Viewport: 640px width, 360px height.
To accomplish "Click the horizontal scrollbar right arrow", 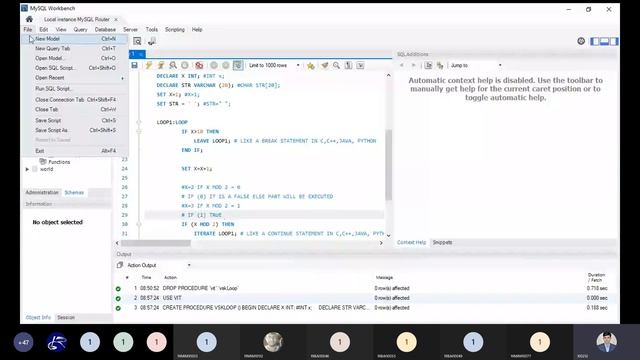I will click(381, 243).
